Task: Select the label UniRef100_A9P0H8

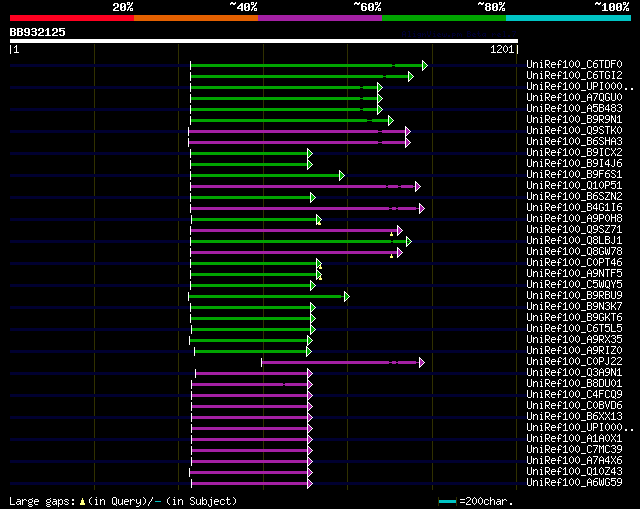Action: pyautogui.click(x=574, y=219)
